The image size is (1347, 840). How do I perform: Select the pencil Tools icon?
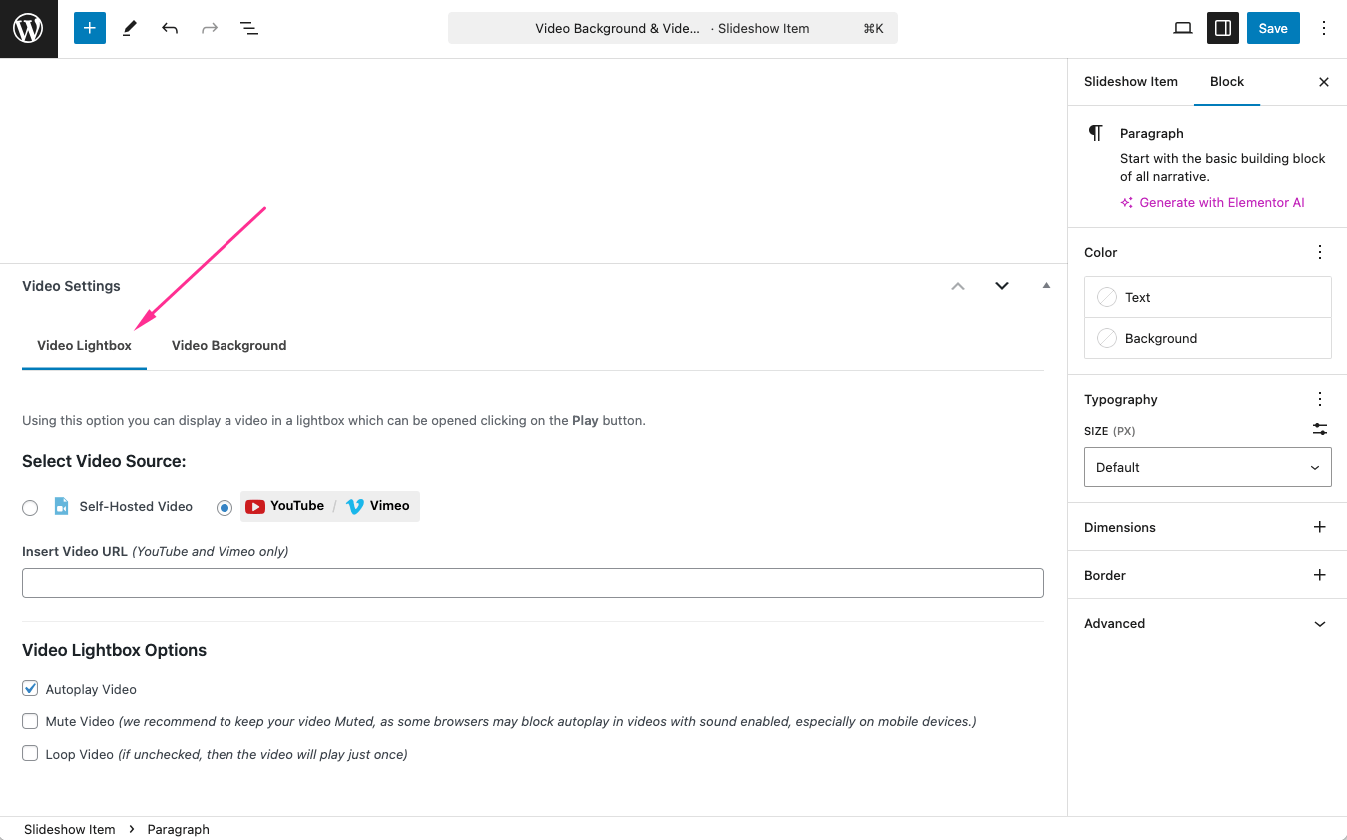tap(130, 29)
